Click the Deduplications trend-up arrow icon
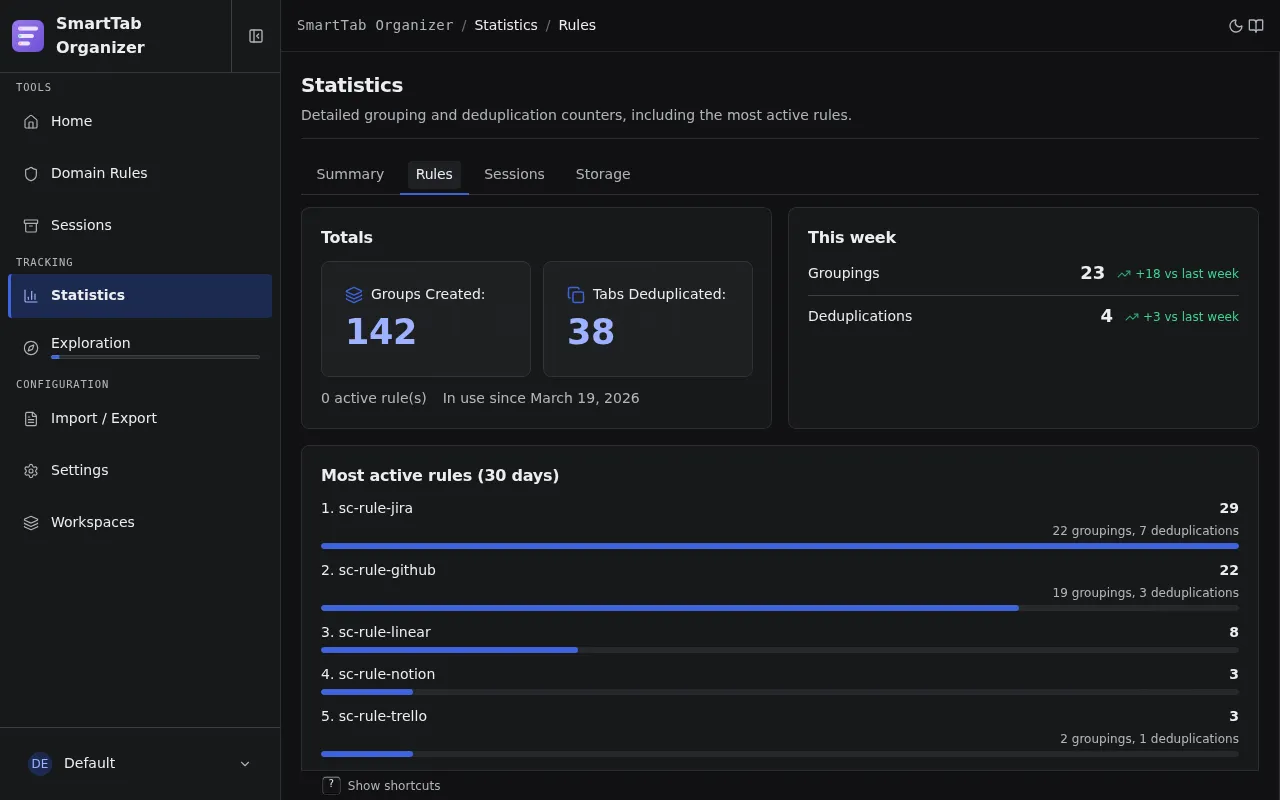Image resolution: width=1280 pixels, height=800 pixels. coord(1132,317)
